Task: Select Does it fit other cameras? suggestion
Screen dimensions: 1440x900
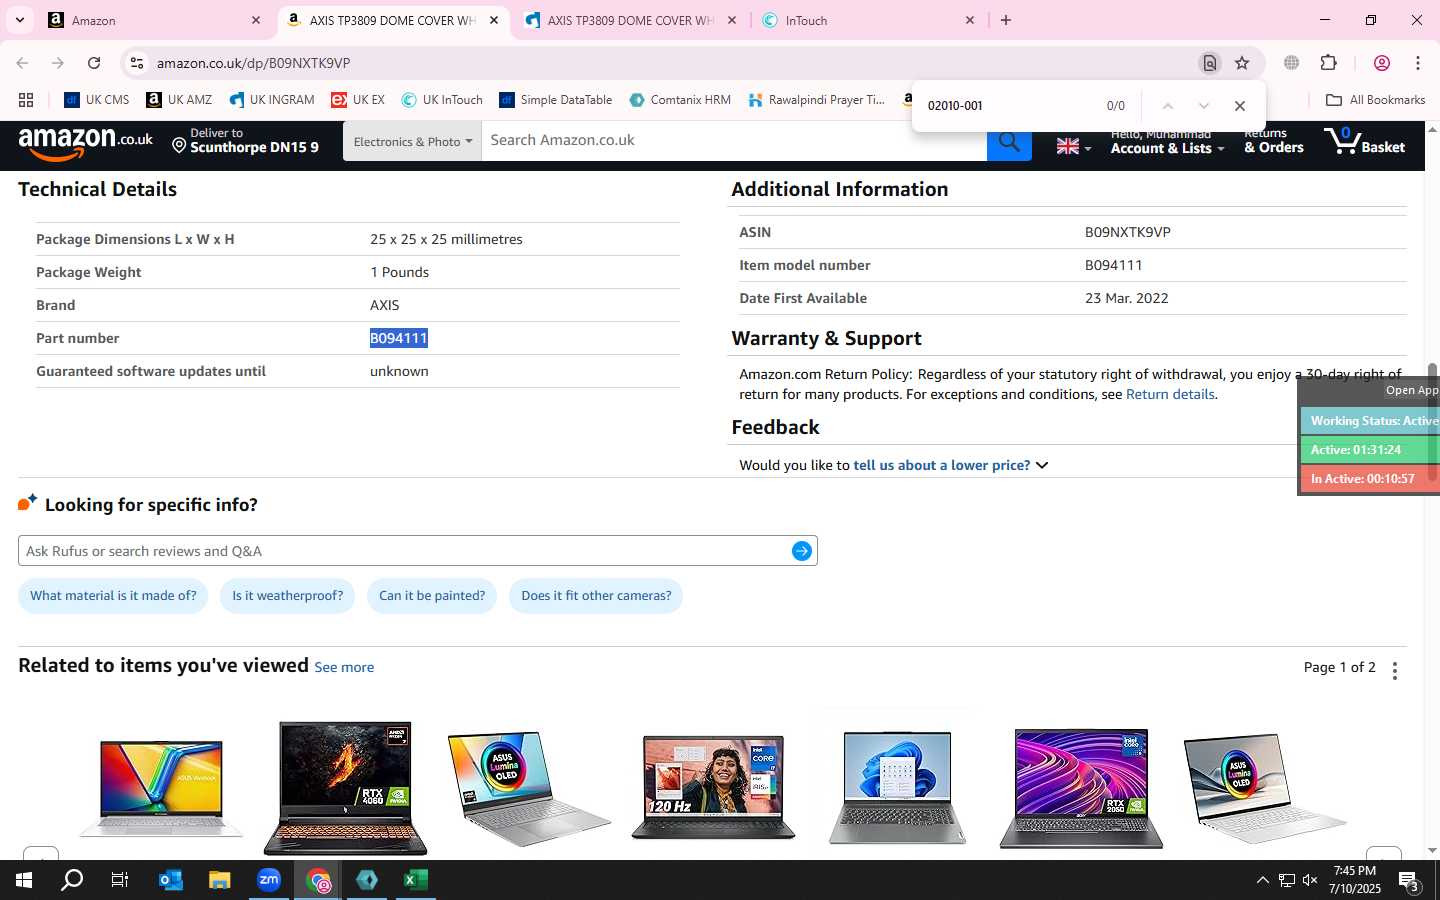Action: [596, 595]
